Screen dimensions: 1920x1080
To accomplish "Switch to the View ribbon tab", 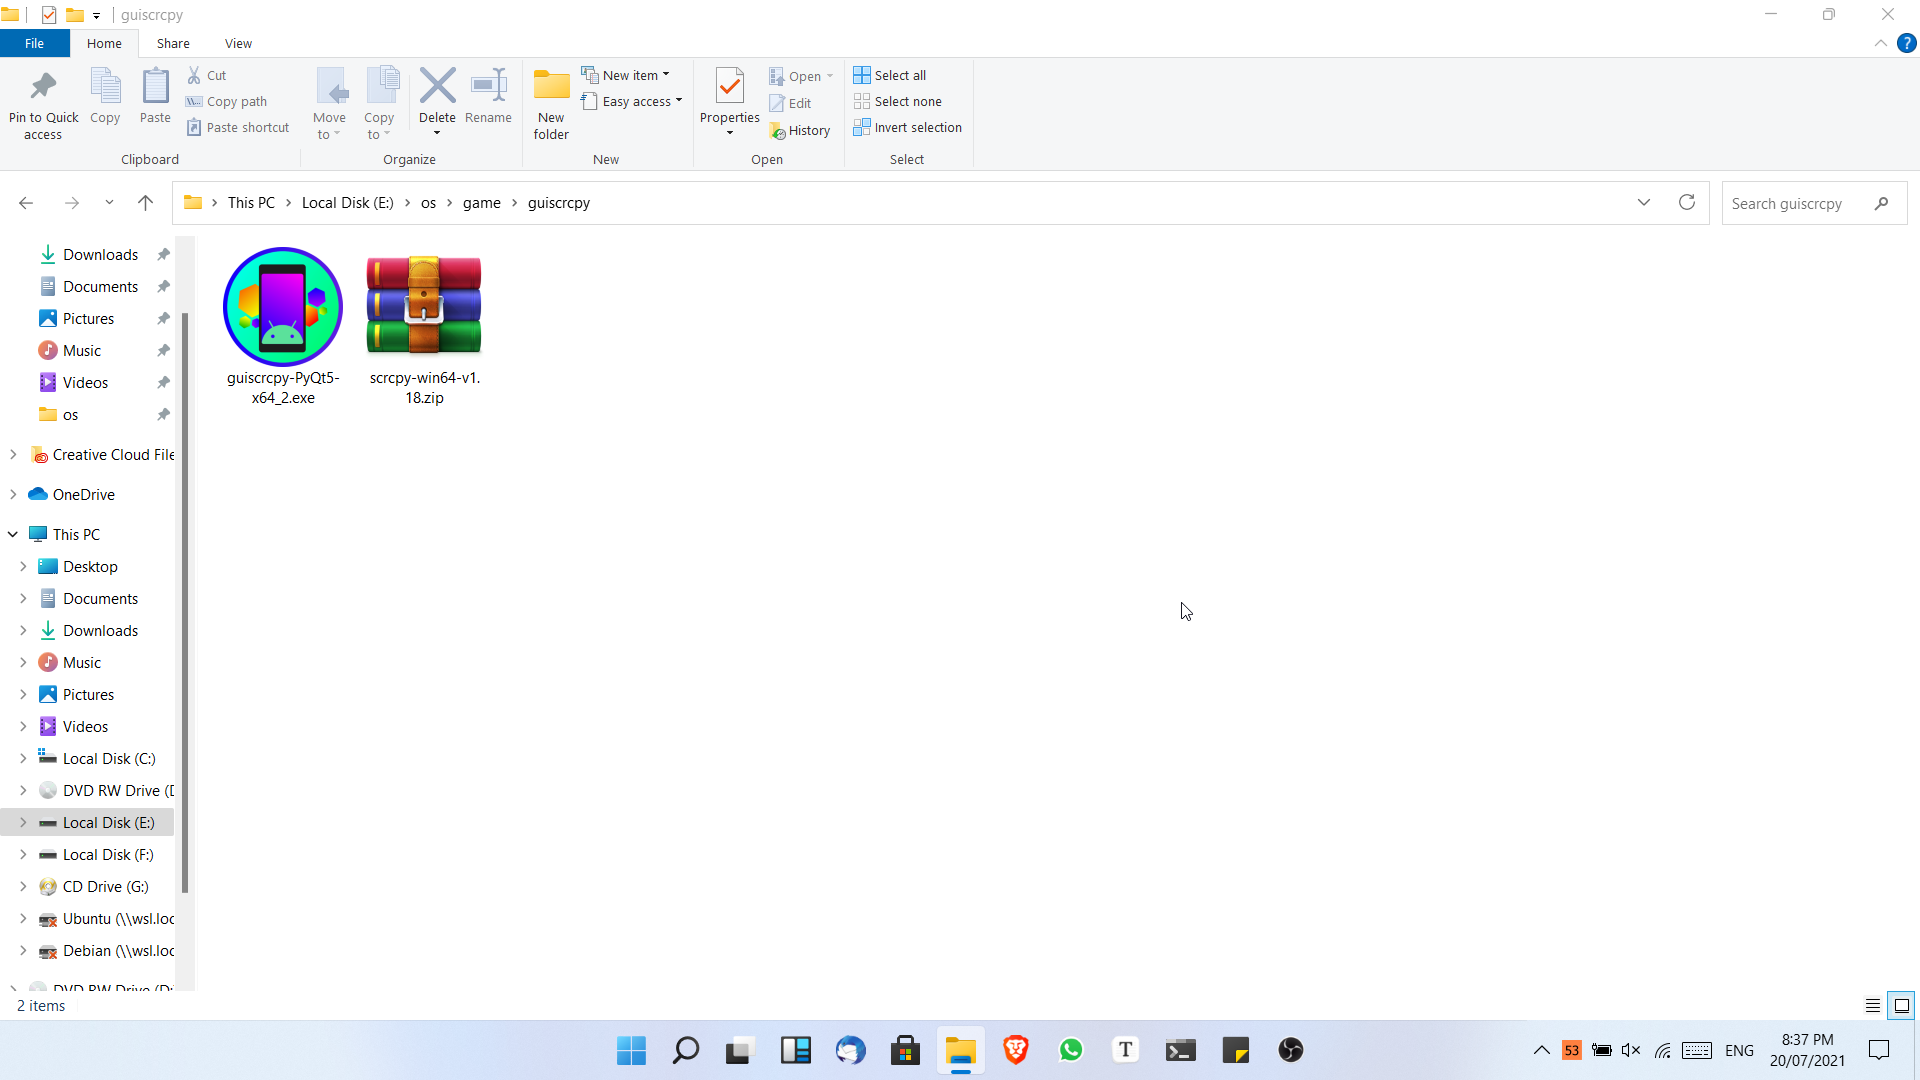I will (x=238, y=43).
